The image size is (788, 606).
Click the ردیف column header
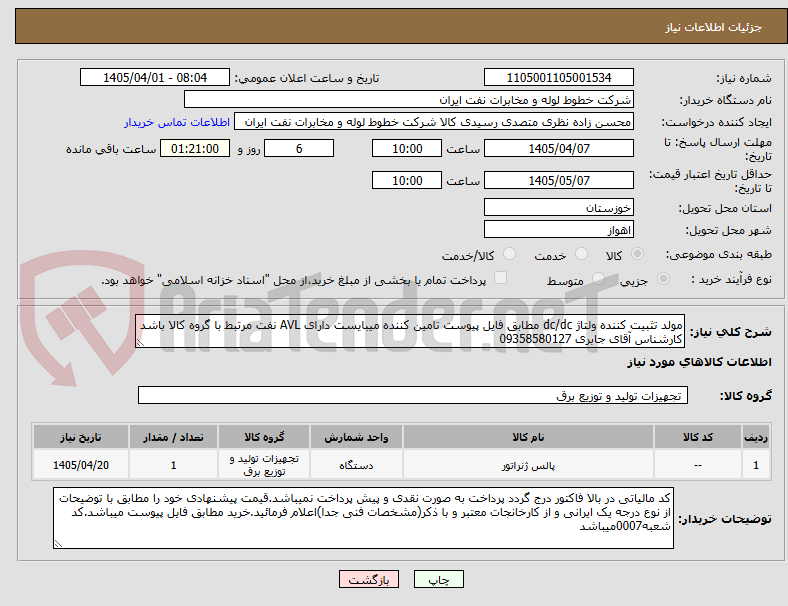[756, 437]
